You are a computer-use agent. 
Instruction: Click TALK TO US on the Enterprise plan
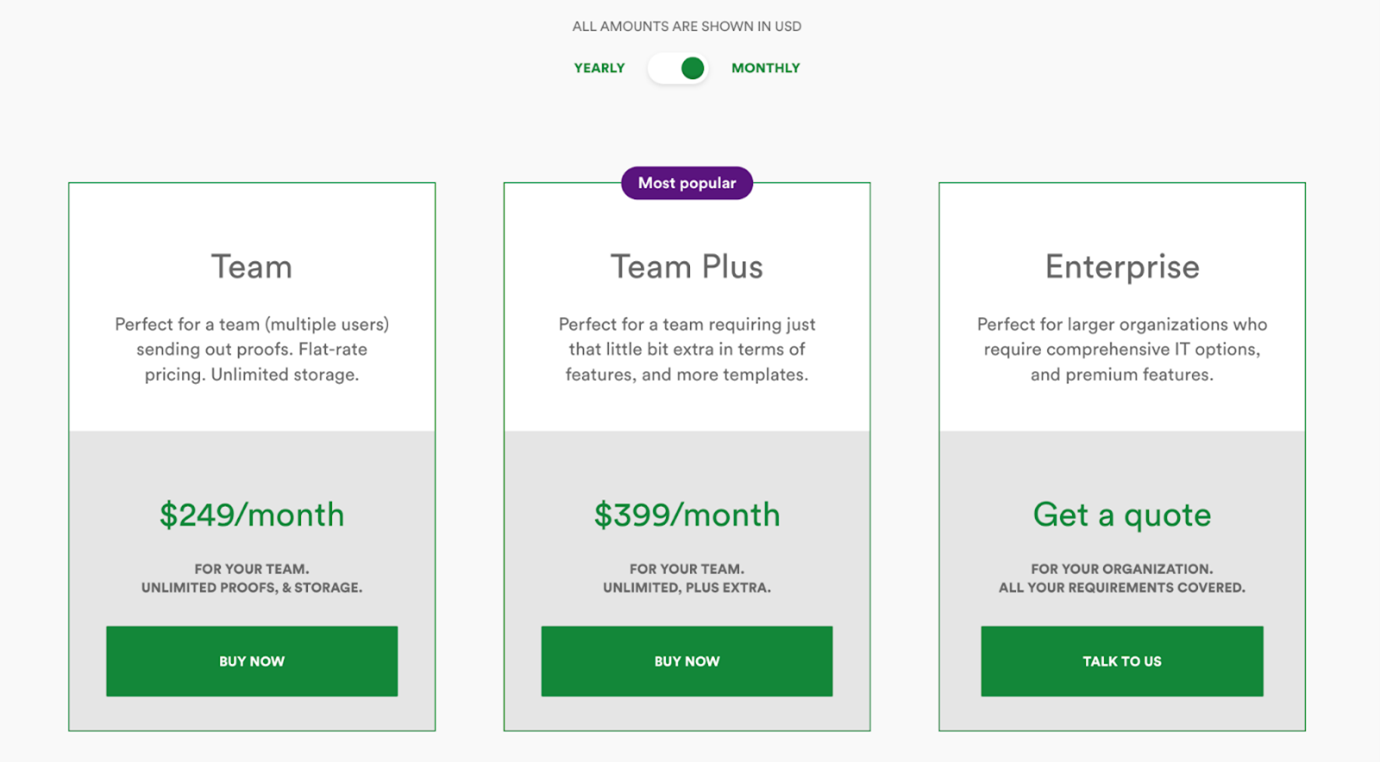1121,661
